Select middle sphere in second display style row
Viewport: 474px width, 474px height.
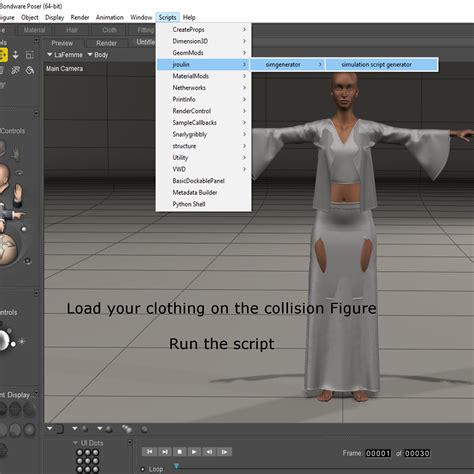pos(15,430)
